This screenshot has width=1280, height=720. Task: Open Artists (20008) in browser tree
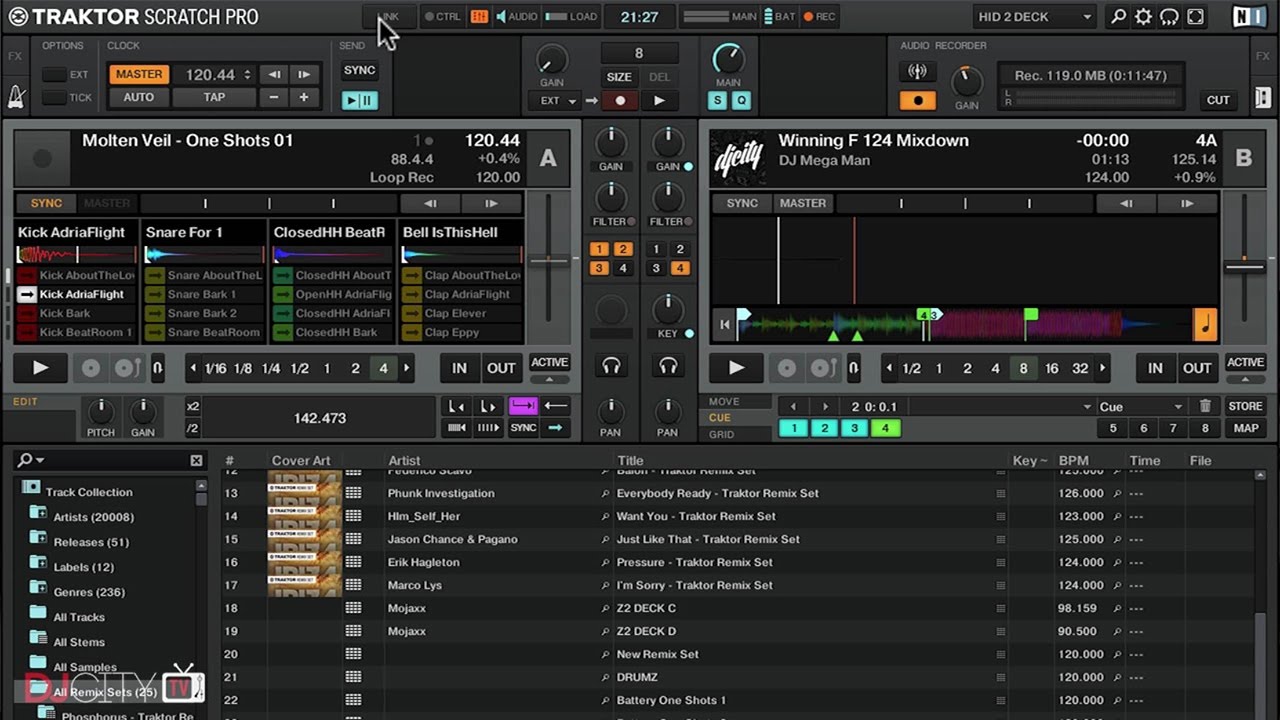pyautogui.click(x=93, y=517)
